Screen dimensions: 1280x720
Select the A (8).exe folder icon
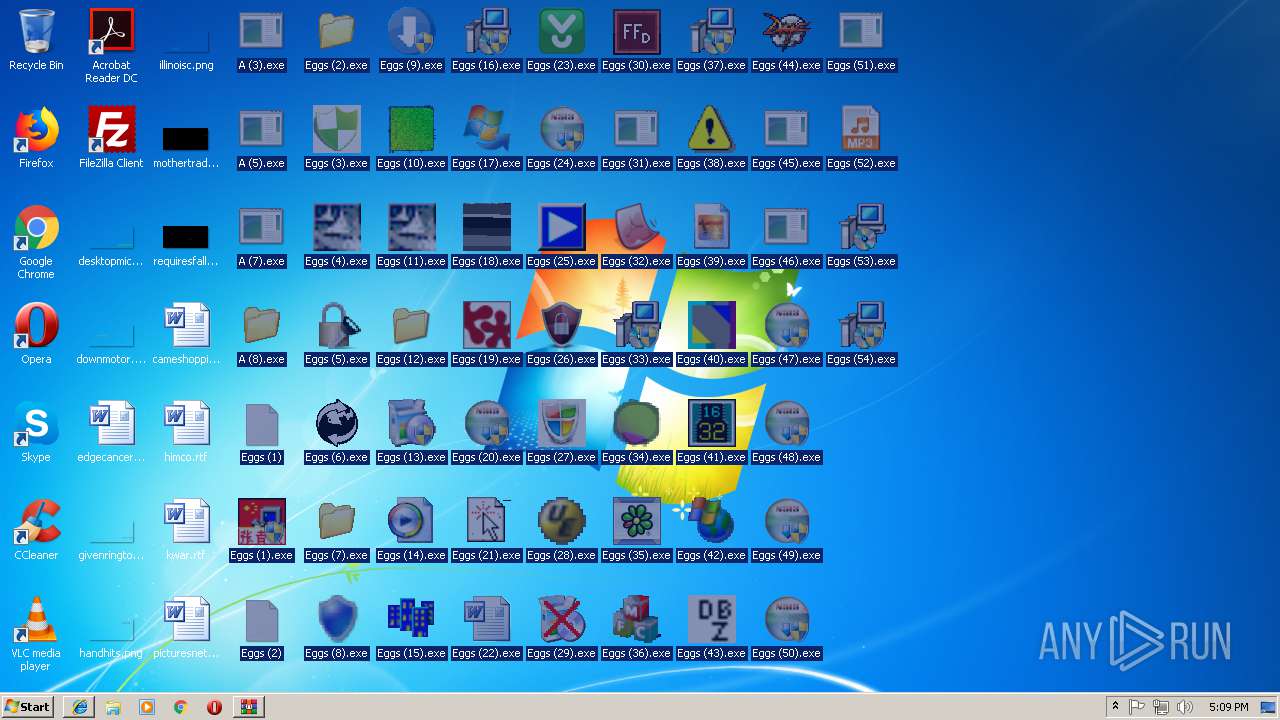261,326
